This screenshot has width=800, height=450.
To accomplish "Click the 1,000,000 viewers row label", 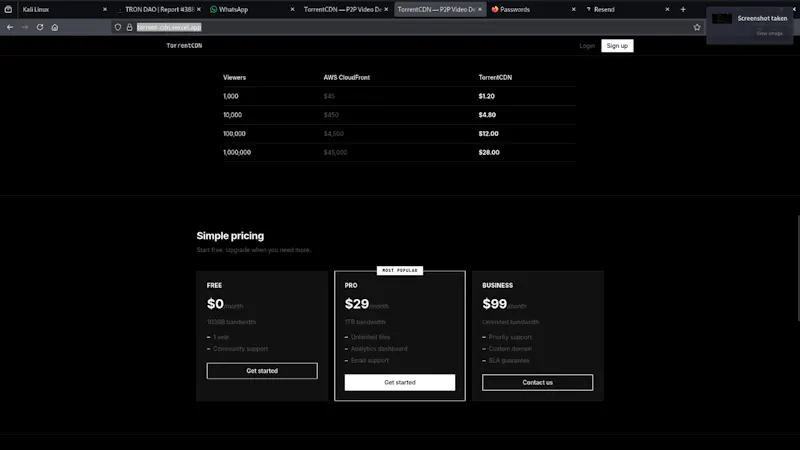I will [x=237, y=153].
